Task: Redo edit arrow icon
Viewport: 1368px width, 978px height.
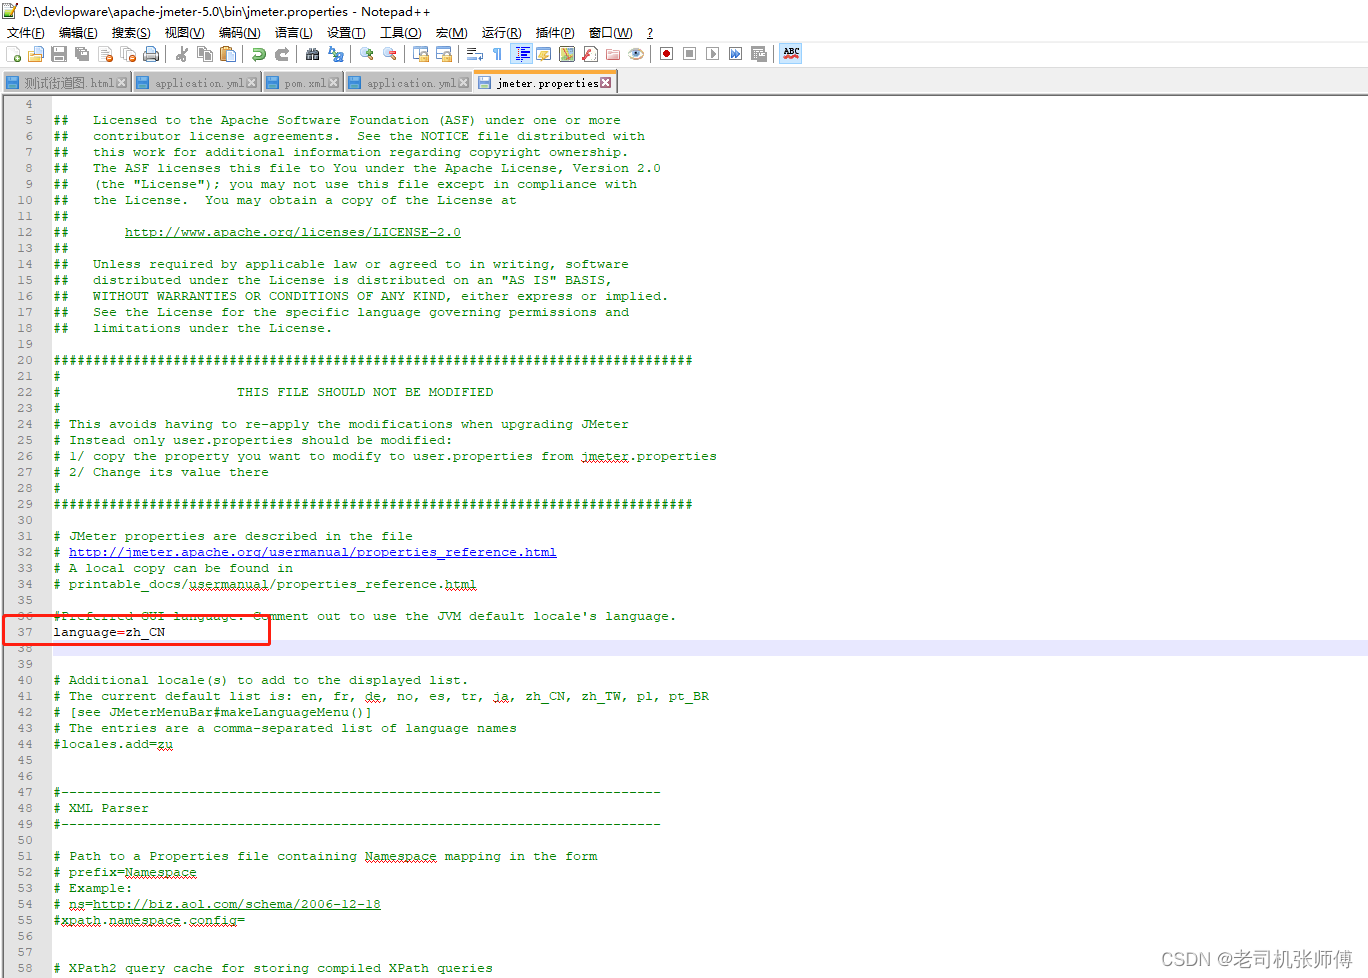Action: [282, 54]
